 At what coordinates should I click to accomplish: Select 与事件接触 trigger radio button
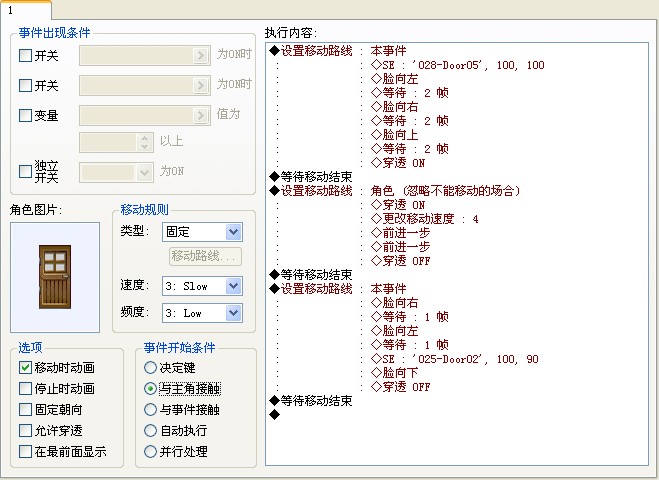150,409
